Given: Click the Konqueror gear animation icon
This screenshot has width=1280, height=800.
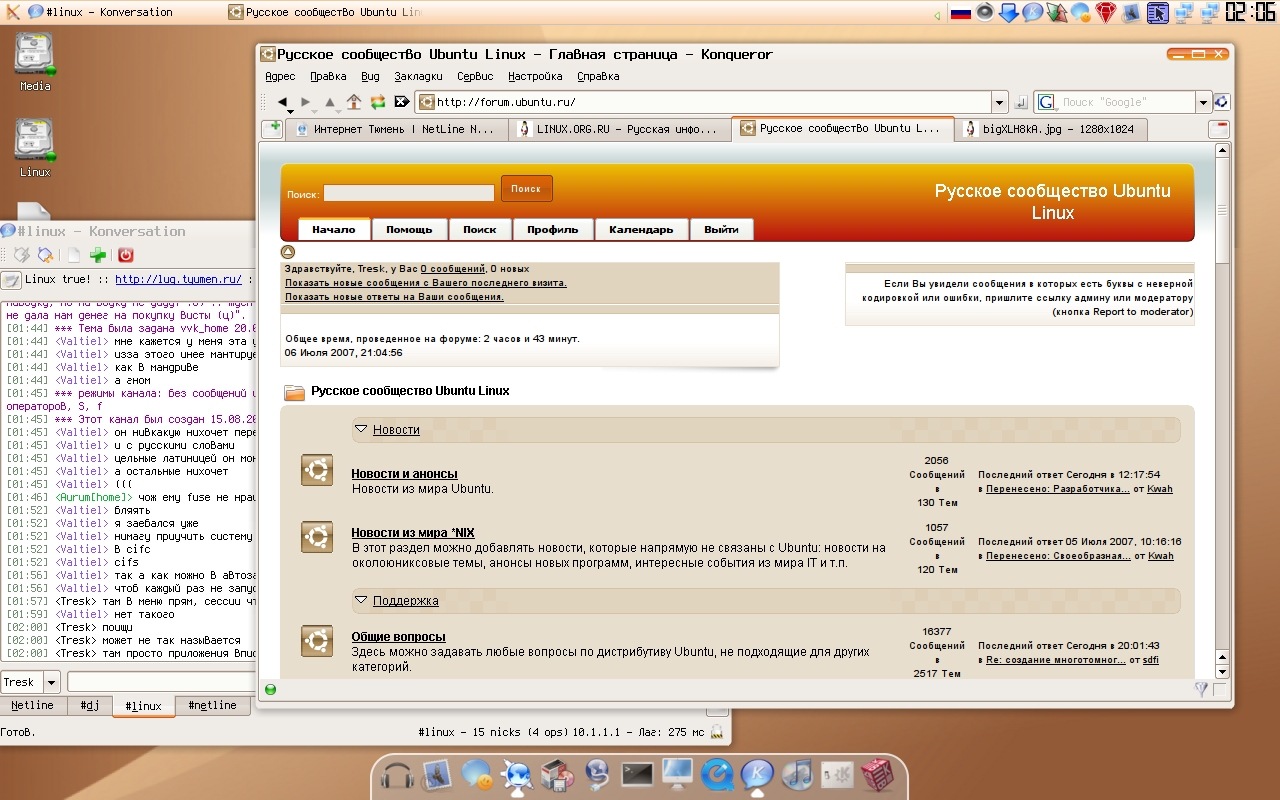Looking at the screenshot, I should click(1221, 102).
